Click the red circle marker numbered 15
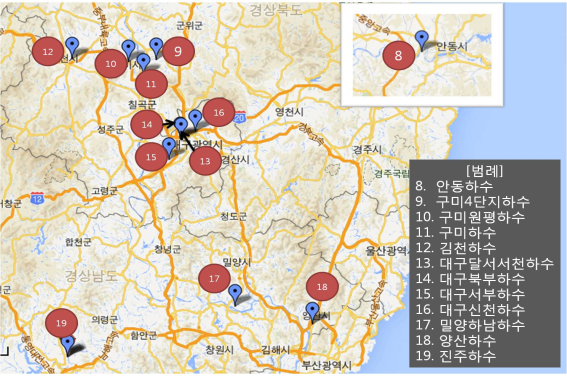567x378 pixels. click(151, 157)
